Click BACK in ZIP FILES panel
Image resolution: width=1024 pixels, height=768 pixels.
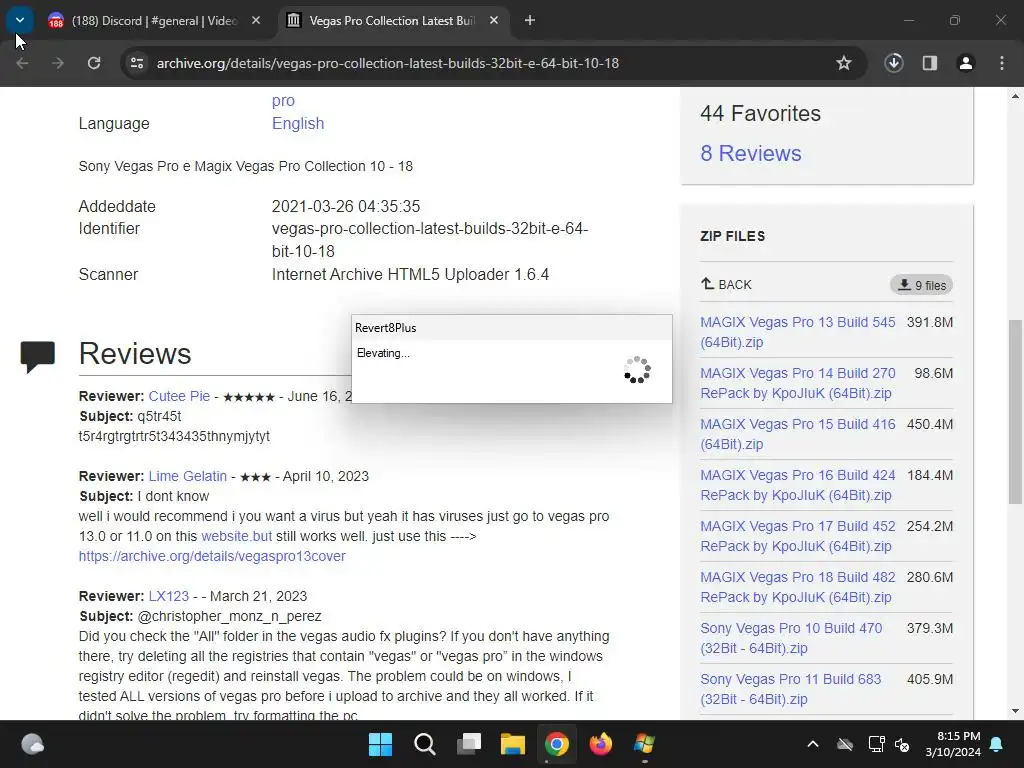coord(726,285)
